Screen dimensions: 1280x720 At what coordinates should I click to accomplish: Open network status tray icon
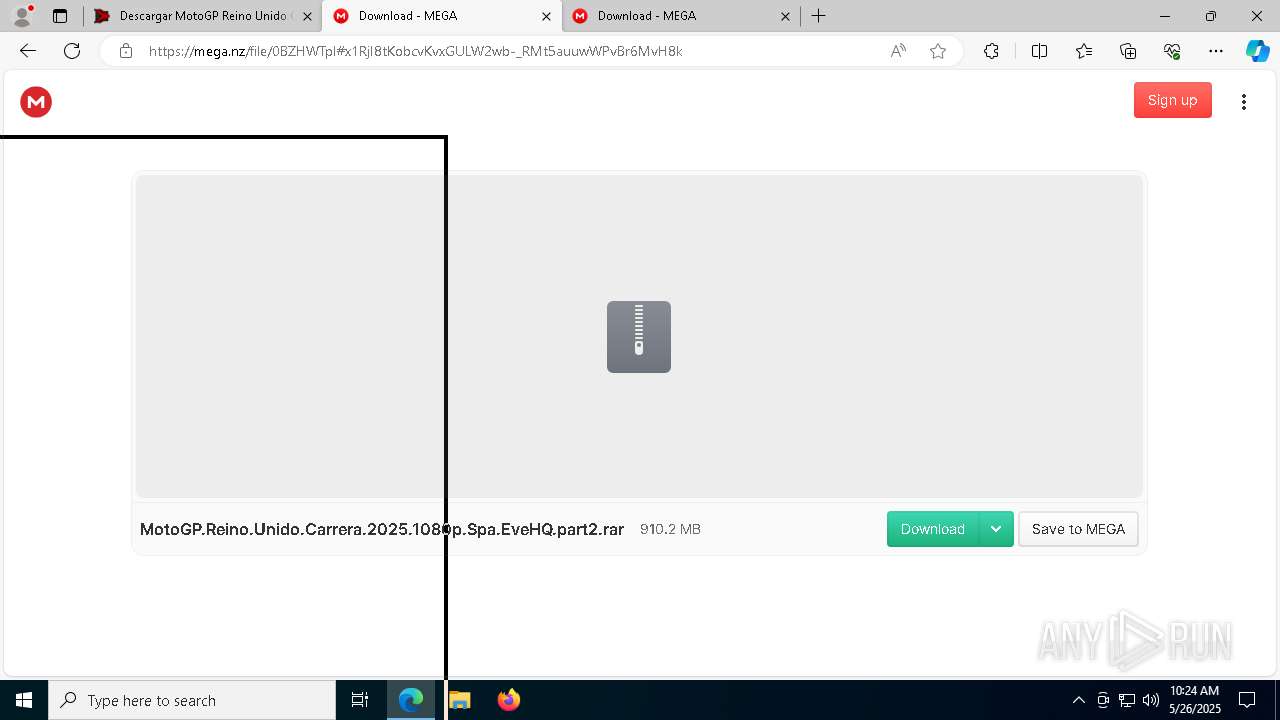pyautogui.click(x=1127, y=700)
